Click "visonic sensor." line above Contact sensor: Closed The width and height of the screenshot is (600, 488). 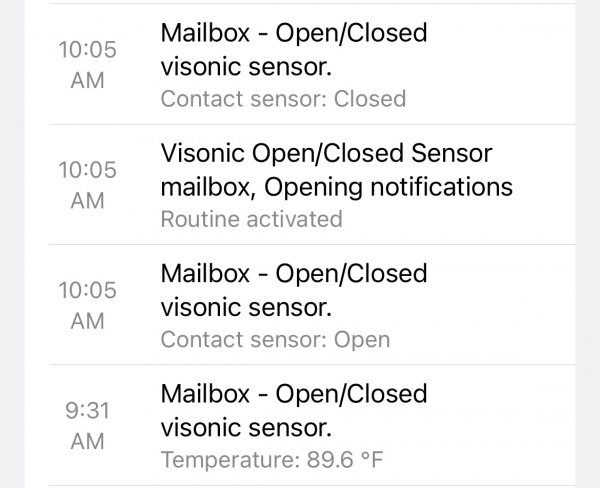click(x=245, y=67)
